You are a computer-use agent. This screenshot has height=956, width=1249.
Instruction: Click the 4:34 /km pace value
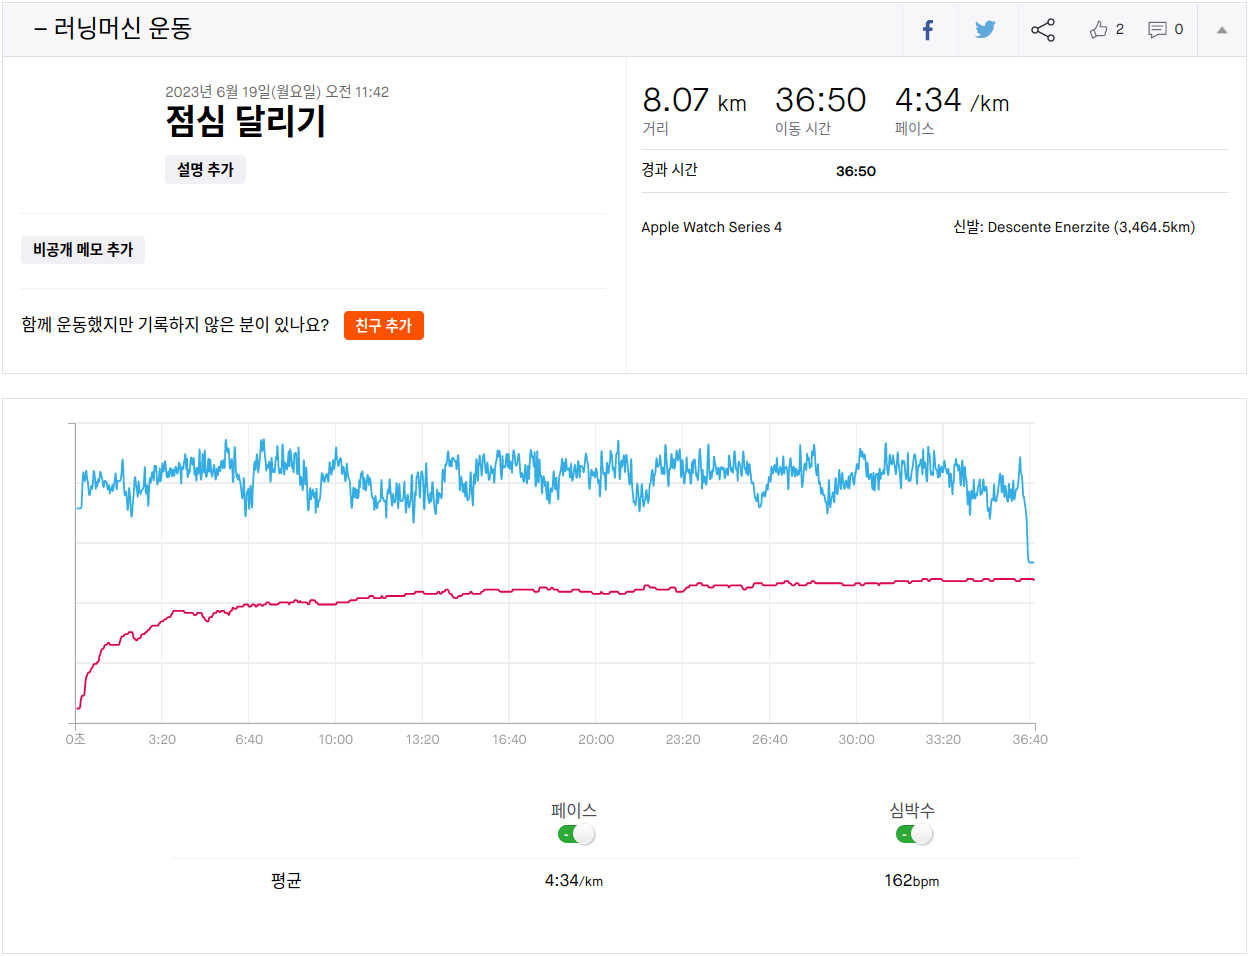point(952,100)
